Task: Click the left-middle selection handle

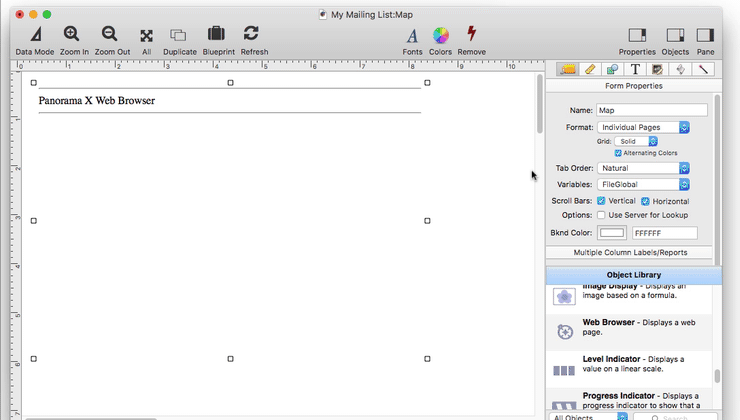Action: (x=34, y=220)
